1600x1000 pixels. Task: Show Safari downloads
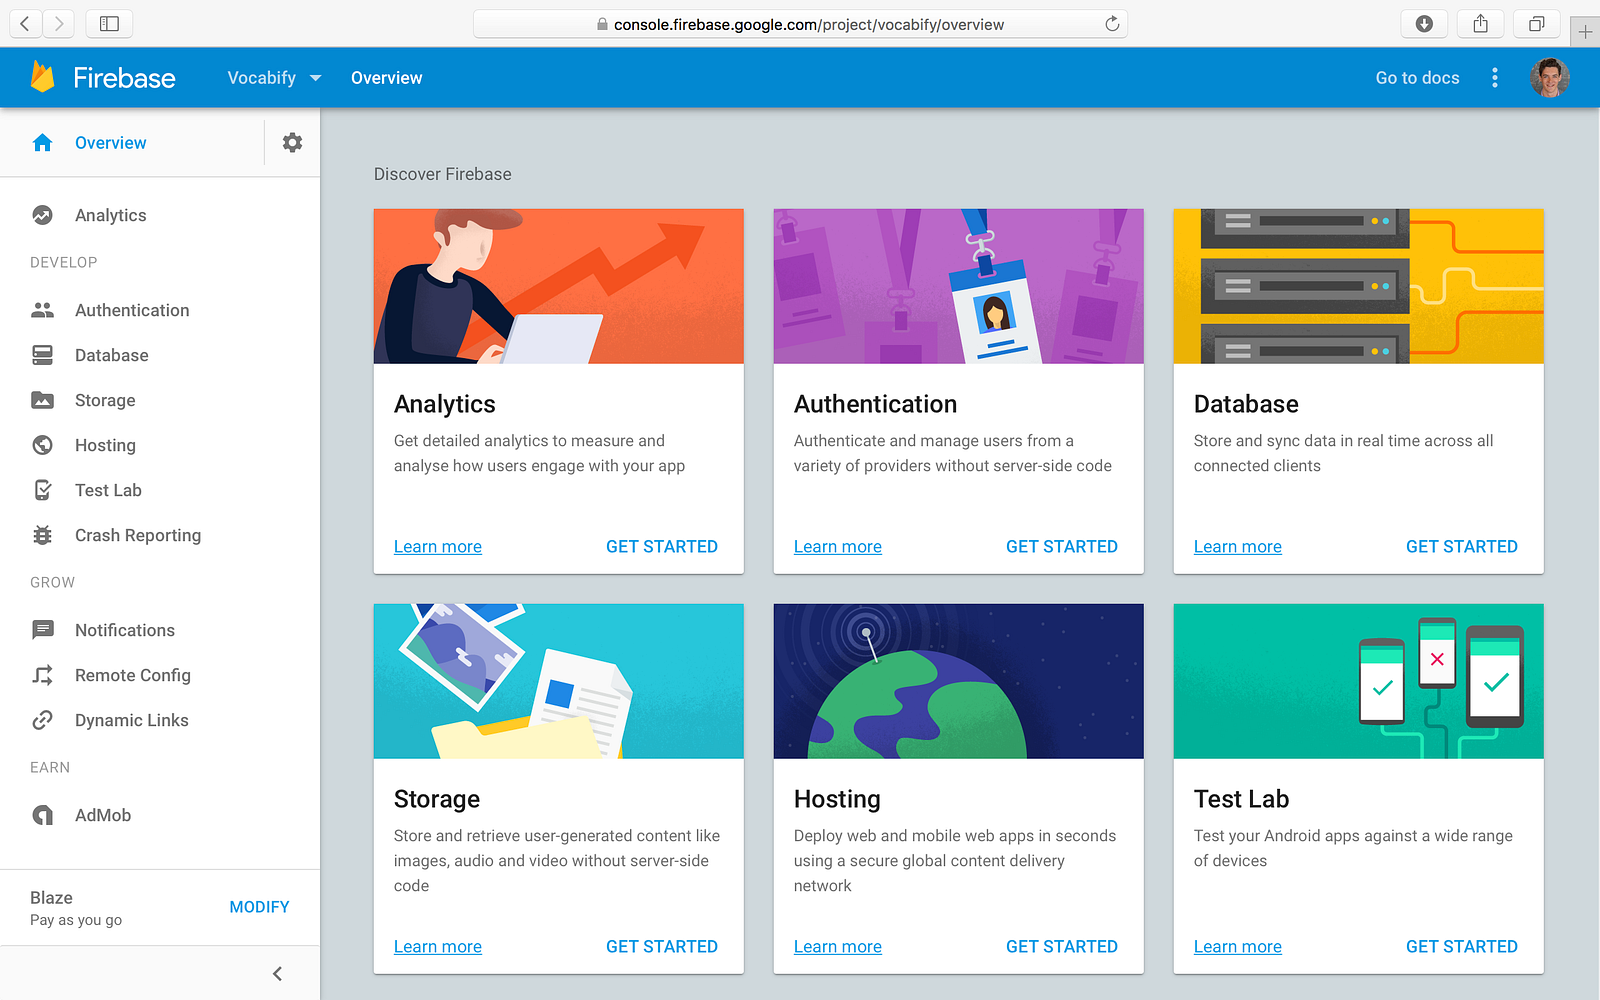1425,24
